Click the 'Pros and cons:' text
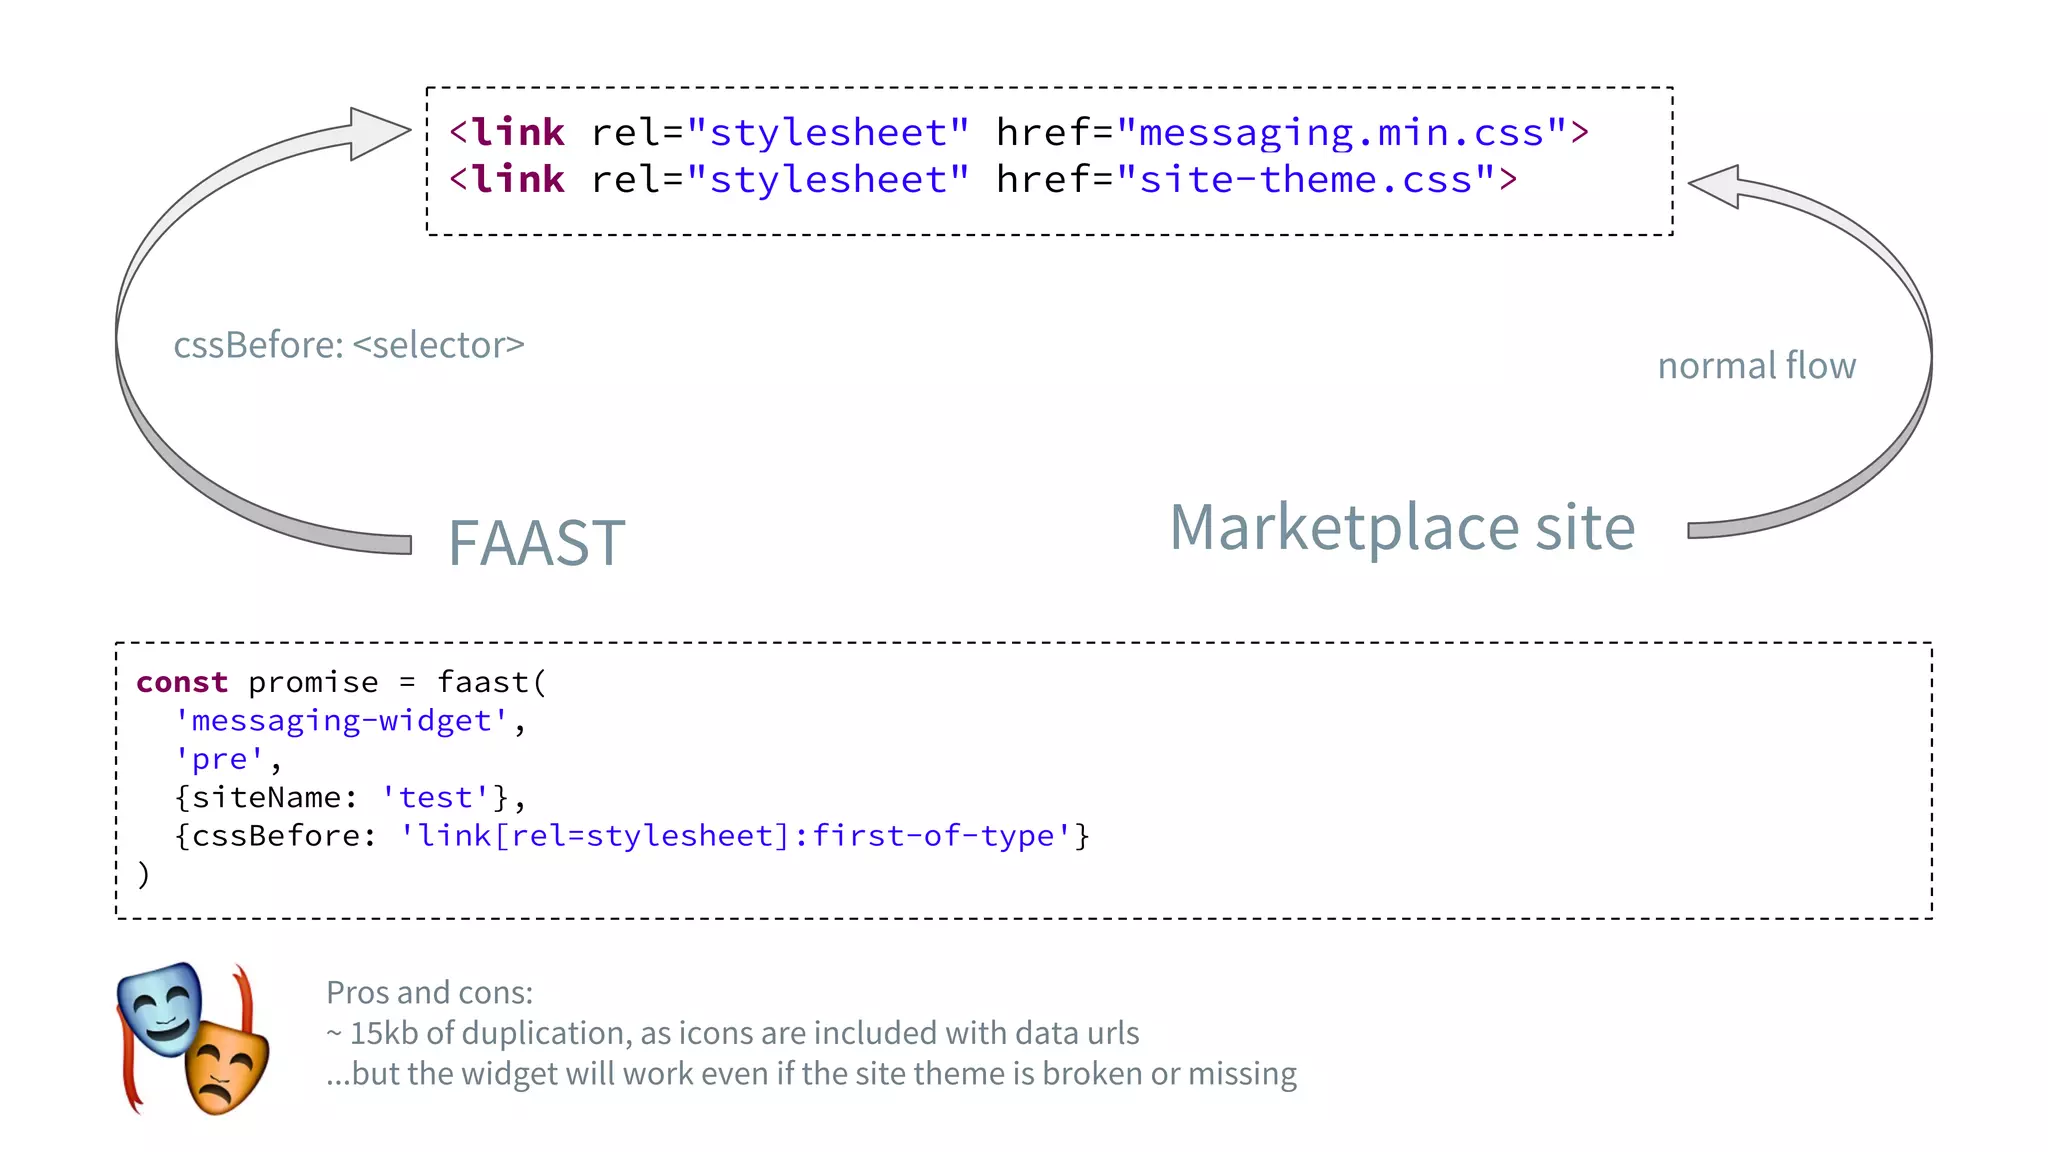Screen dimensions: 2048x1152 pyautogui.click(x=429, y=992)
